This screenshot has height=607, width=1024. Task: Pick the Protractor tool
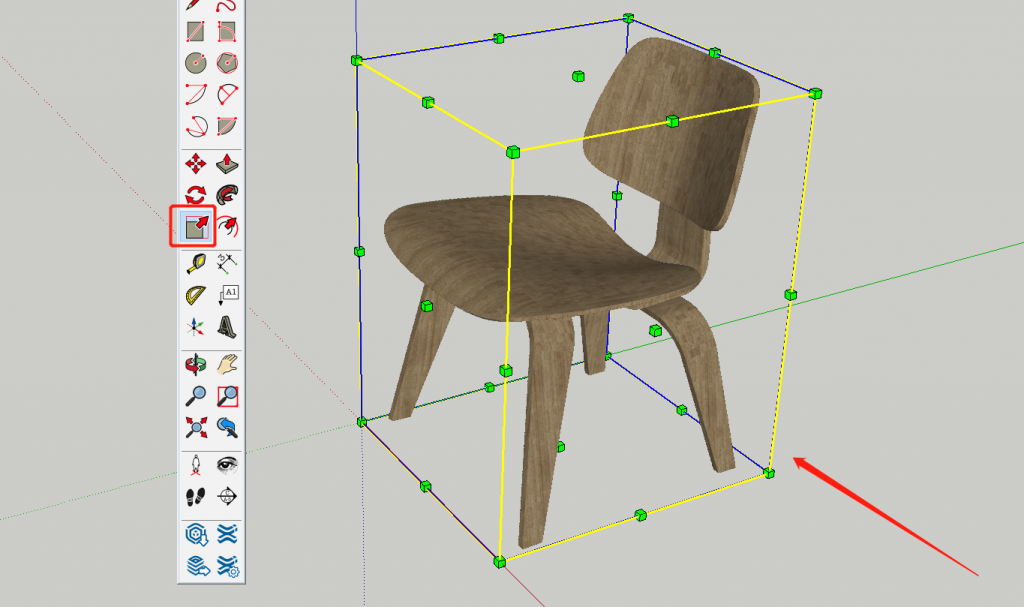tap(195, 295)
